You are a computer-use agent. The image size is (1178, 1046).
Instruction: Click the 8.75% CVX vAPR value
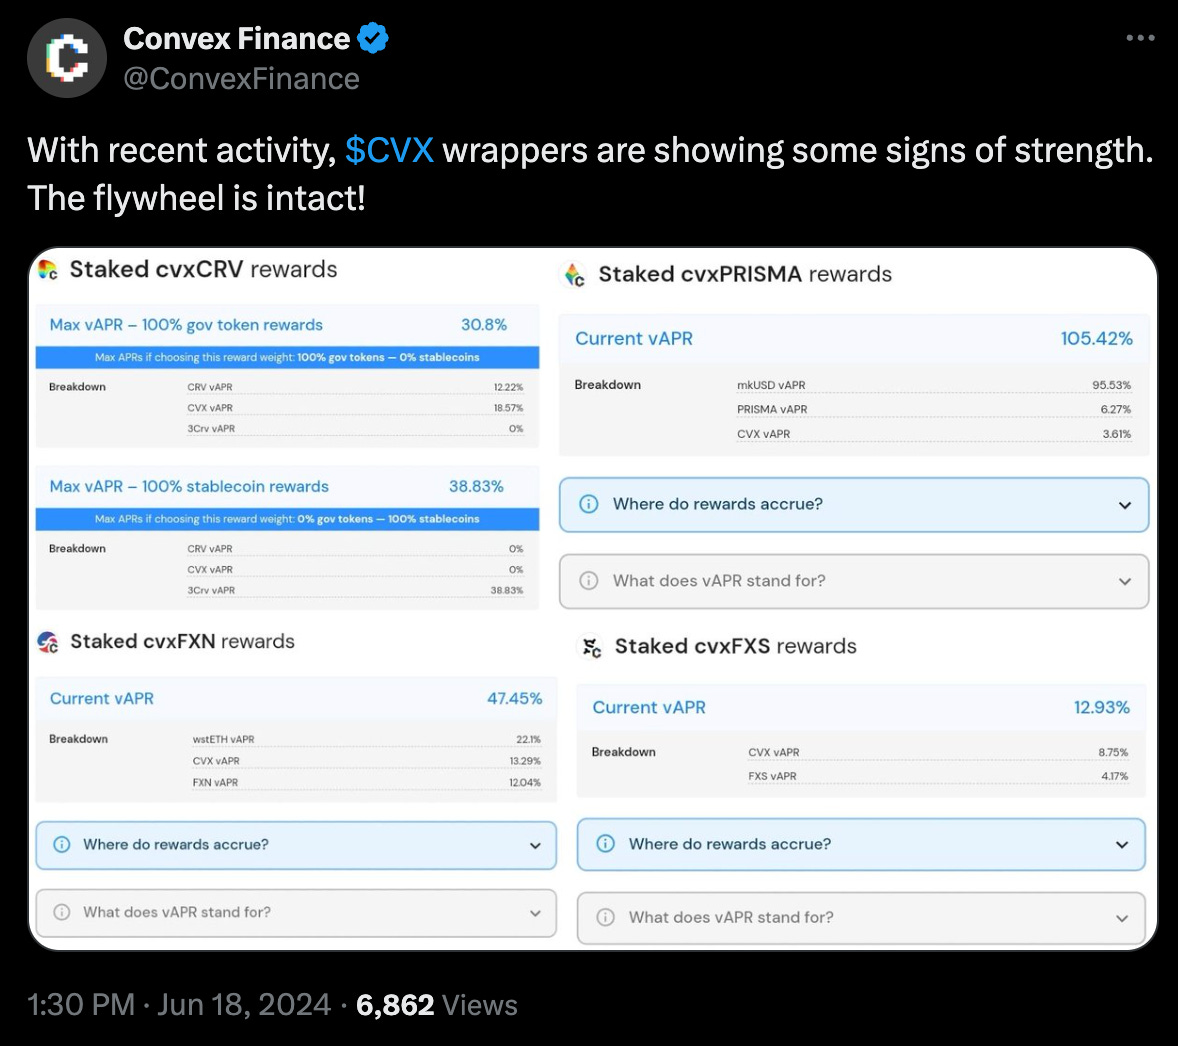pyautogui.click(x=1113, y=752)
